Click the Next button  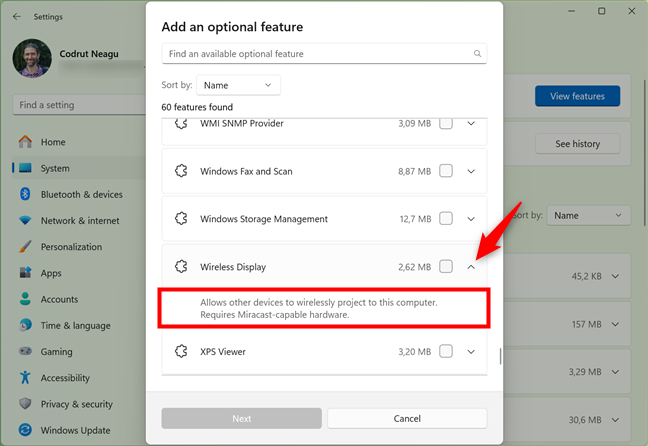241,418
